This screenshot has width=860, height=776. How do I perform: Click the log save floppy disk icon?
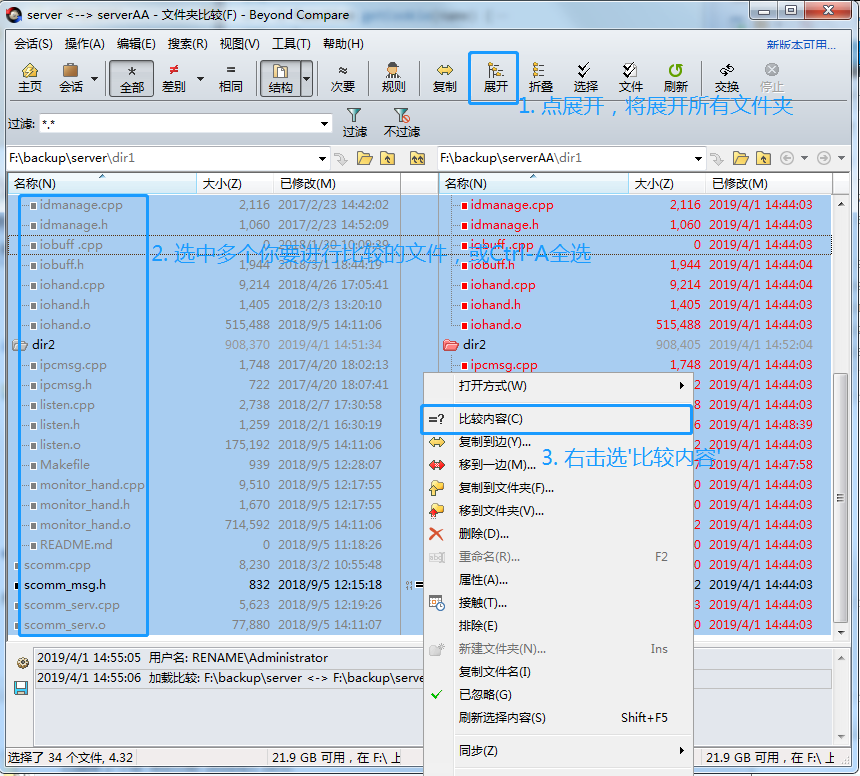21,688
